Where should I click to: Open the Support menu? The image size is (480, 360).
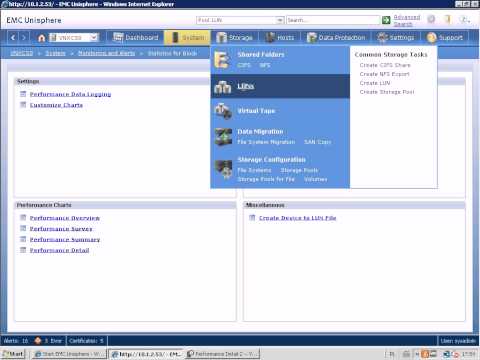445,38
